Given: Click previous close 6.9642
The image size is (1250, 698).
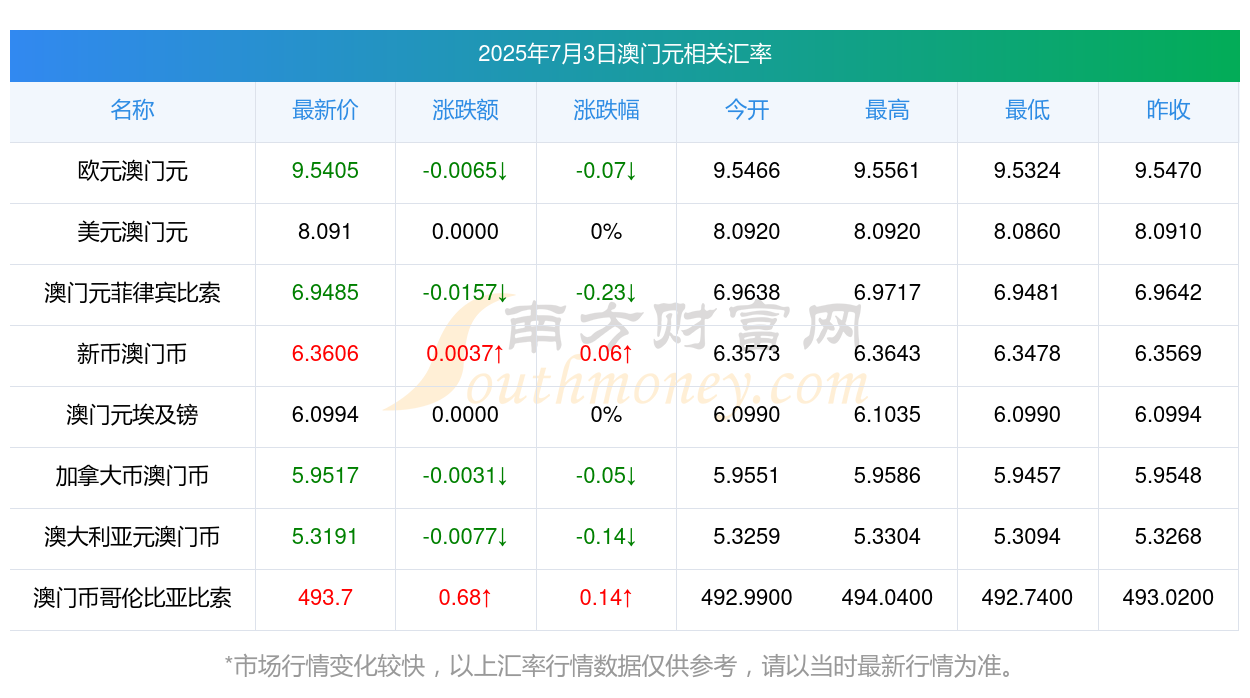Looking at the screenshot, I should coord(1168,293).
